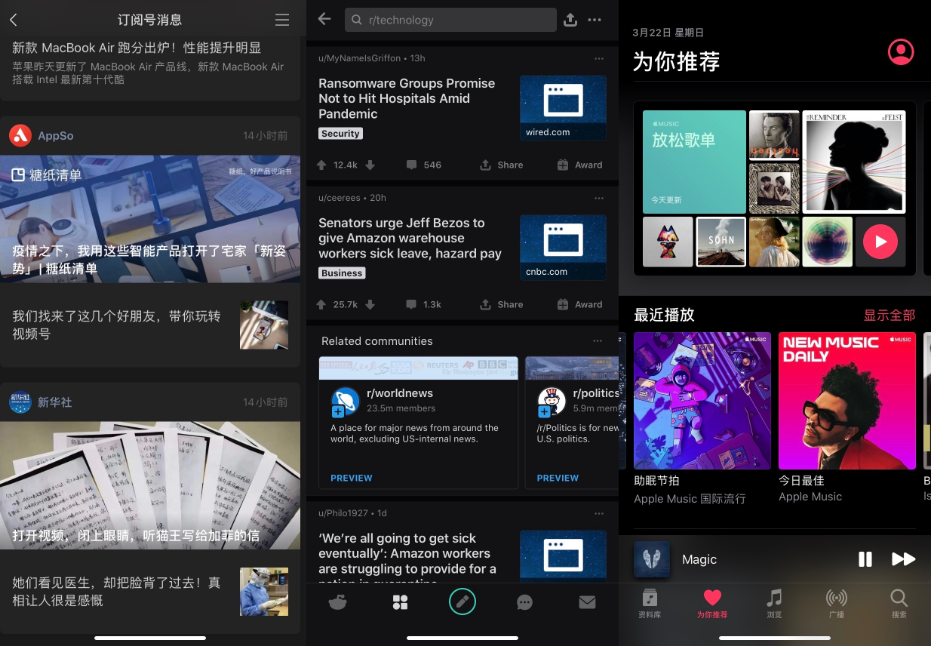Switch to the 为你推荐 For You tab
Viewport: 932px width, 646px height.
click(x=712, y=603)
